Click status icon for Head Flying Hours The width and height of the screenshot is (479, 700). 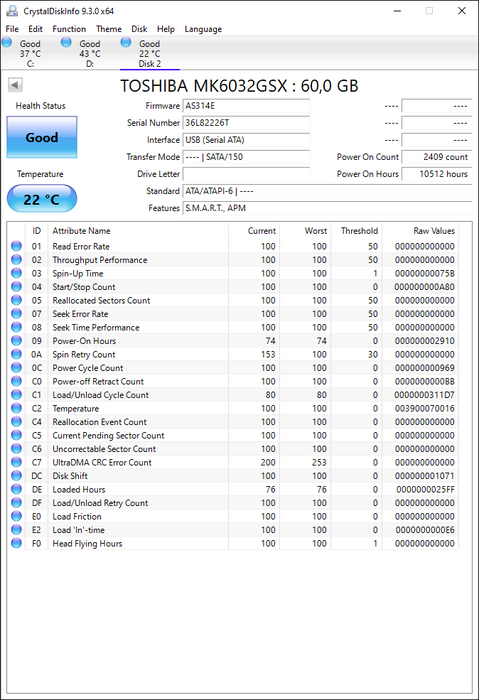tap(17, 543)
